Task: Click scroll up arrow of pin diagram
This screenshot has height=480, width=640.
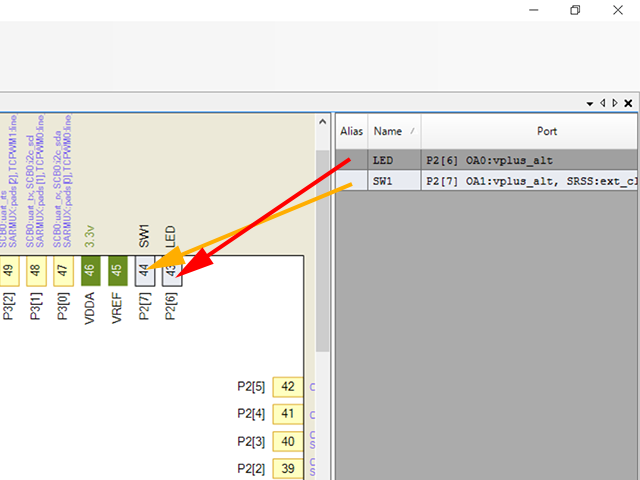Action: pos(322,122)
